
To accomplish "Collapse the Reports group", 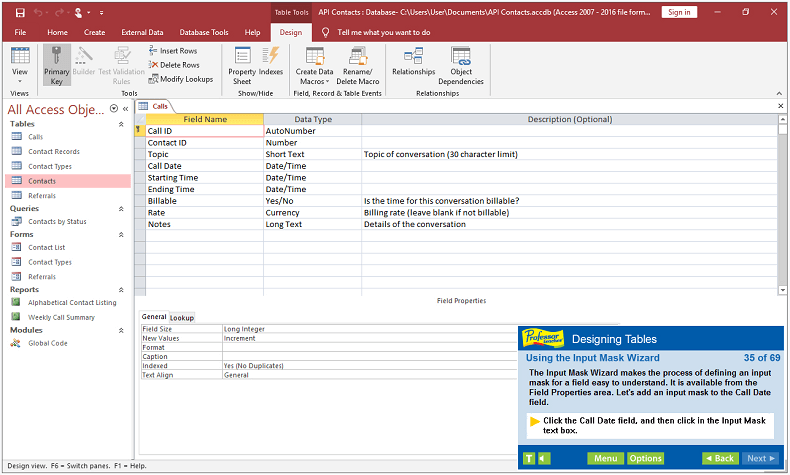I will tap(121, 290).
